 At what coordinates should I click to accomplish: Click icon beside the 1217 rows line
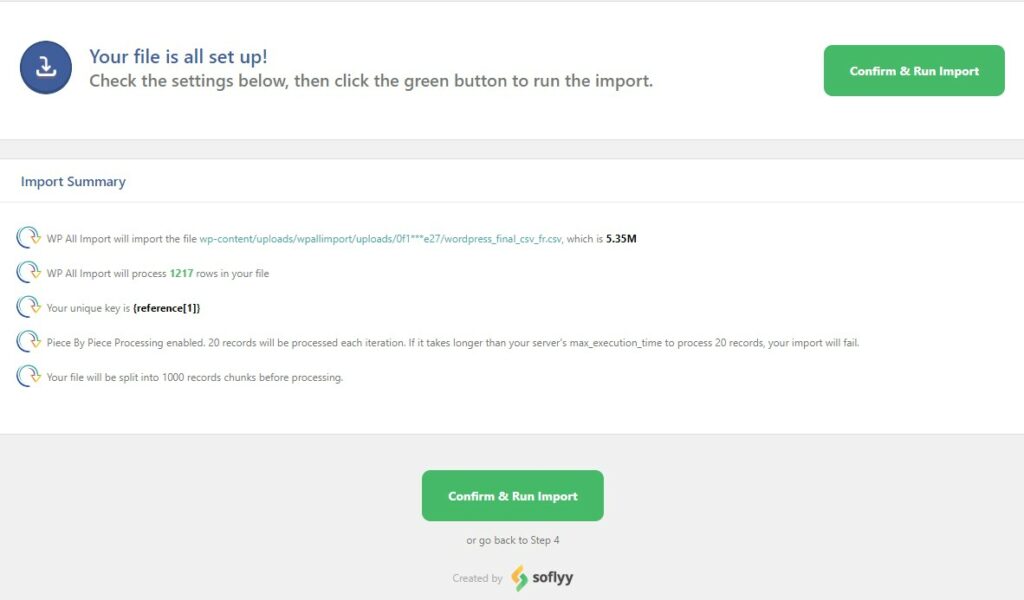(x=28, y=272)
